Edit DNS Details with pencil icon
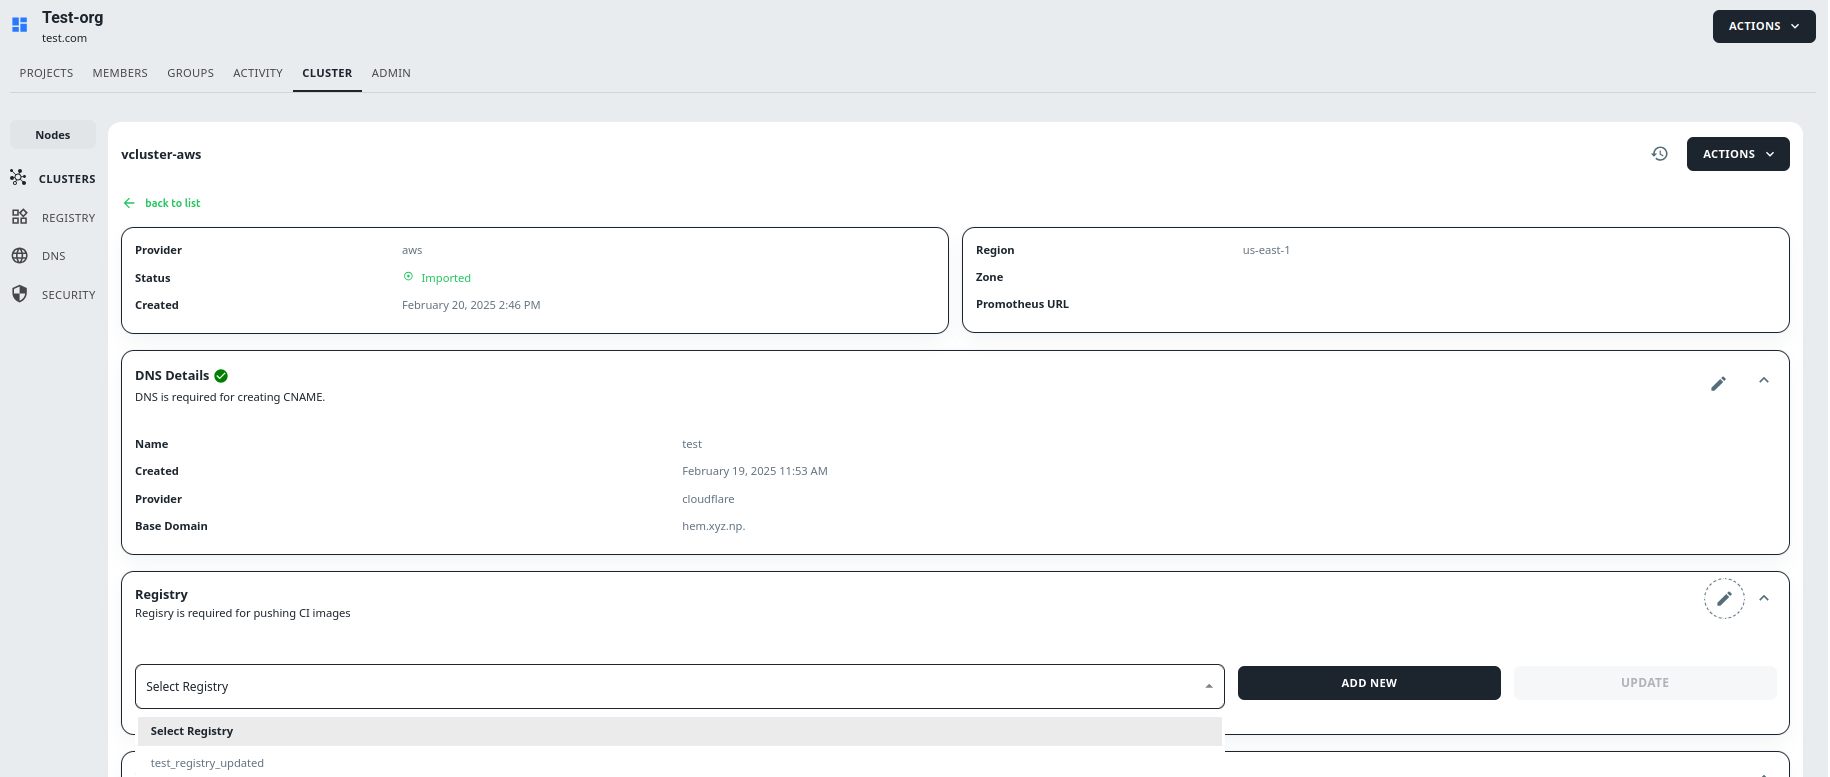This screenshot has width=1830, height=777. click(1718, 384)
